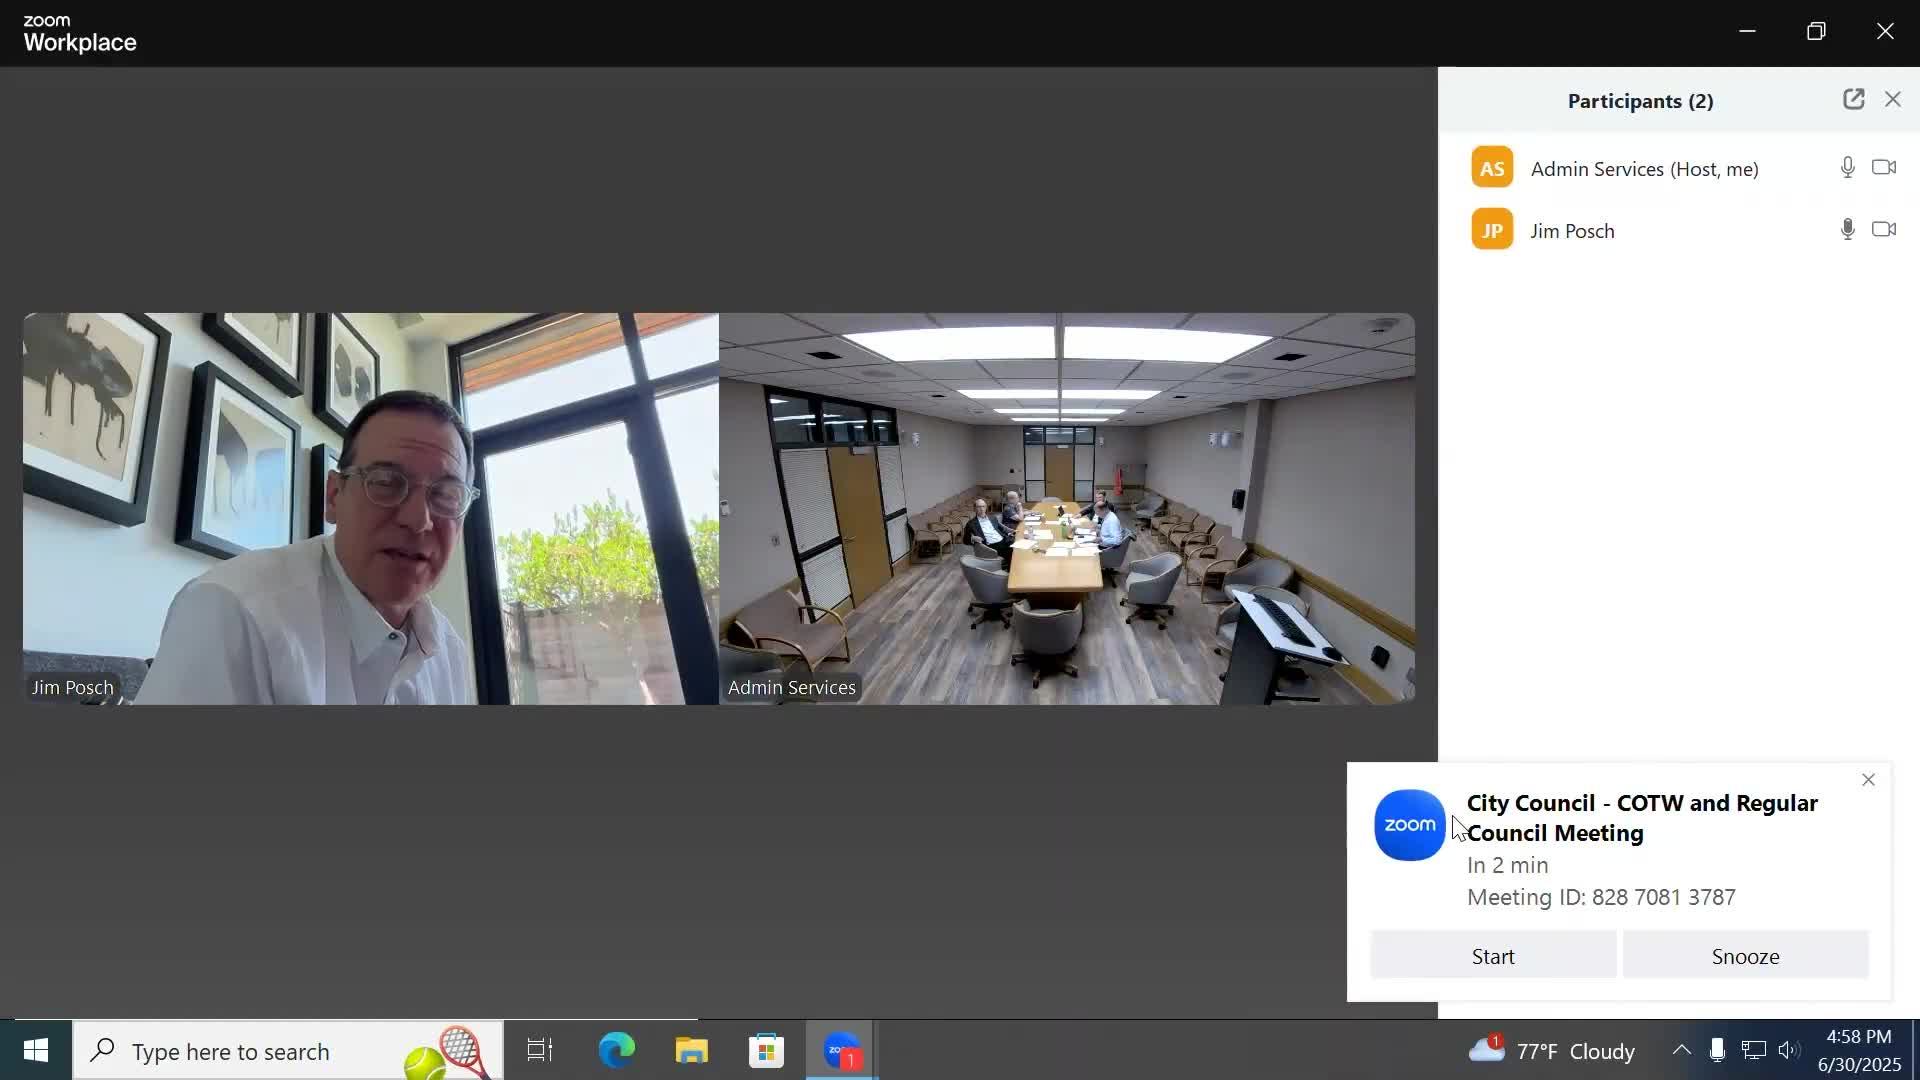Open Microsoft Edge from taskbar
1920x1080 pixels.
[x=617, y=1051]
